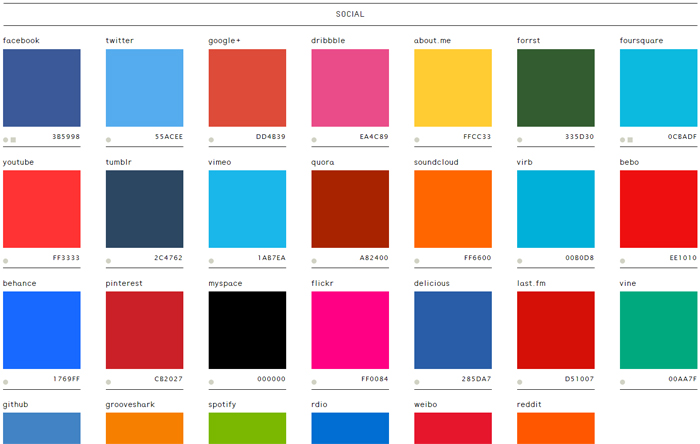700x444 pixels.
Task: Click the small square under the facebook swatch
Action: [x=13, y=140]
